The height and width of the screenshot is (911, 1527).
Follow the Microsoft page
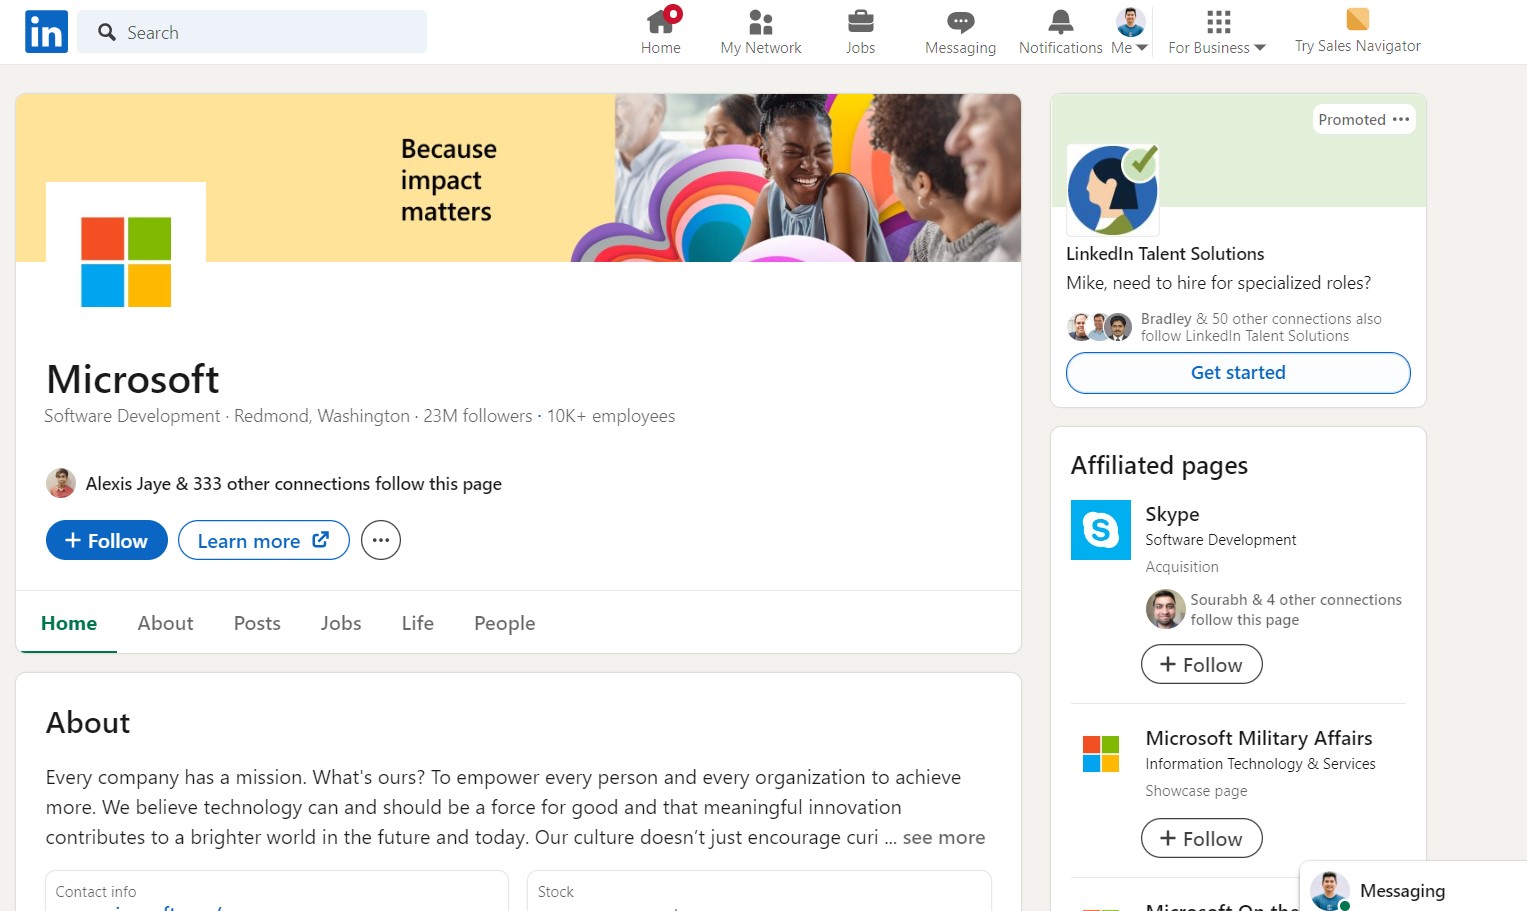[x=107, y=540]
